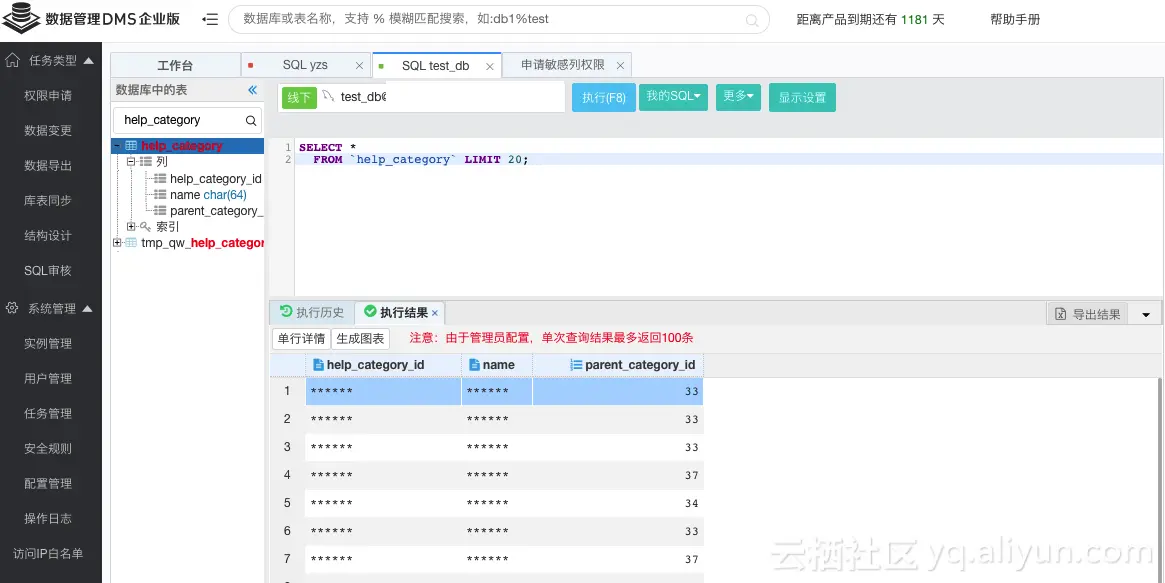Click the 导出结果 button

click(1088, 314)
